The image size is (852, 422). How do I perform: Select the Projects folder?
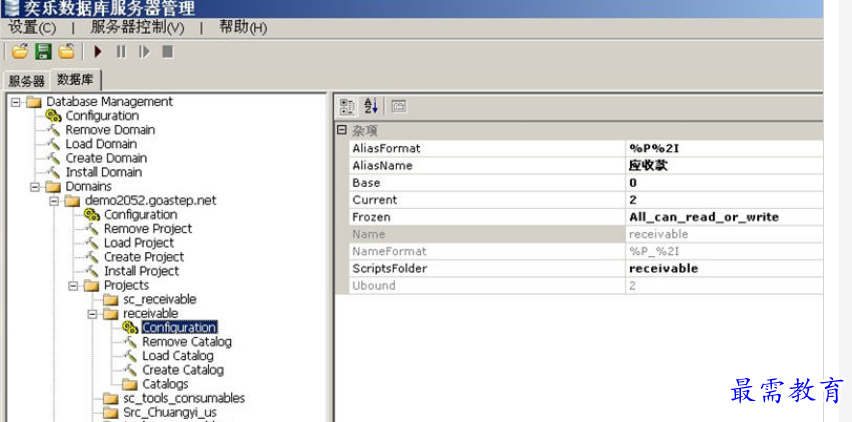click(x=127, y=285)
